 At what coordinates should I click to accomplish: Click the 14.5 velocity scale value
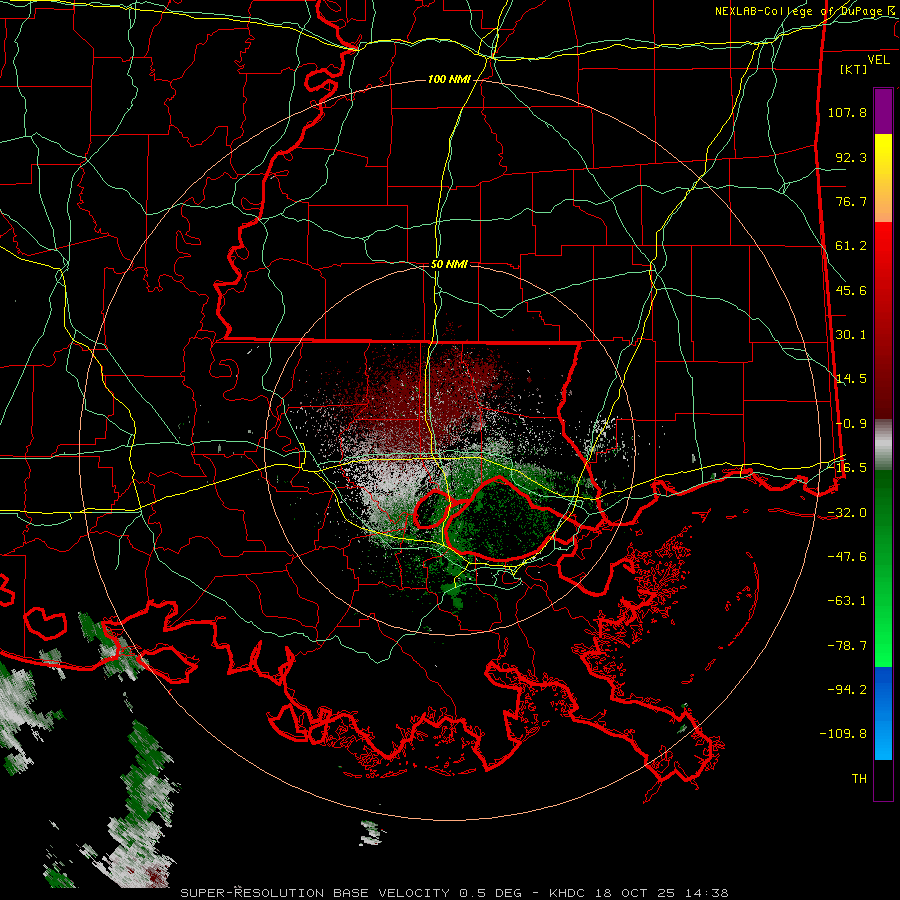pyautogui.click(x=851, y=379)
